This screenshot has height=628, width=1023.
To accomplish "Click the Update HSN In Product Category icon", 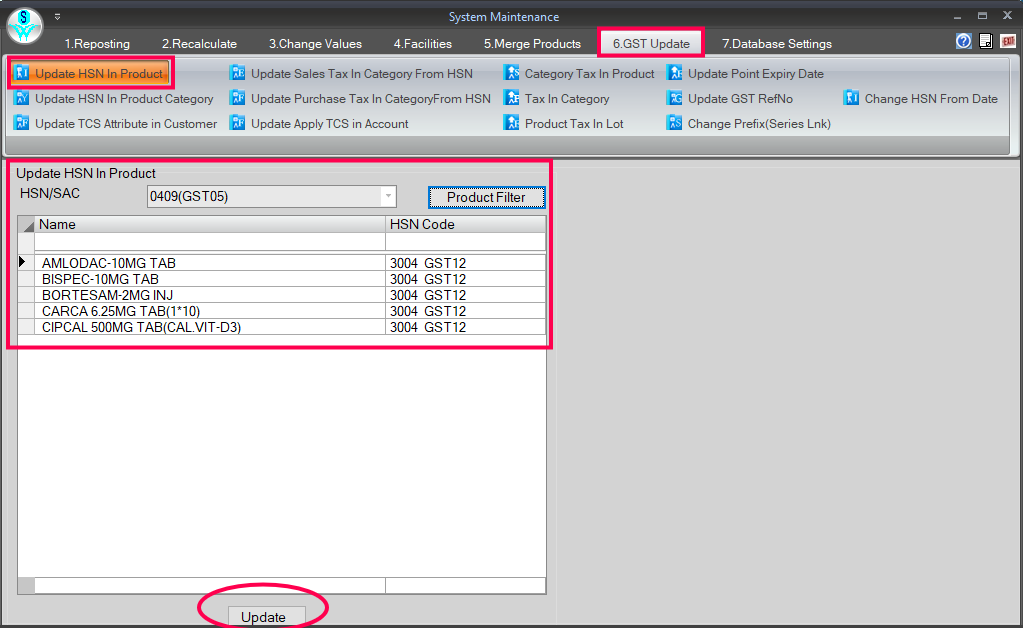I will 22,99.
